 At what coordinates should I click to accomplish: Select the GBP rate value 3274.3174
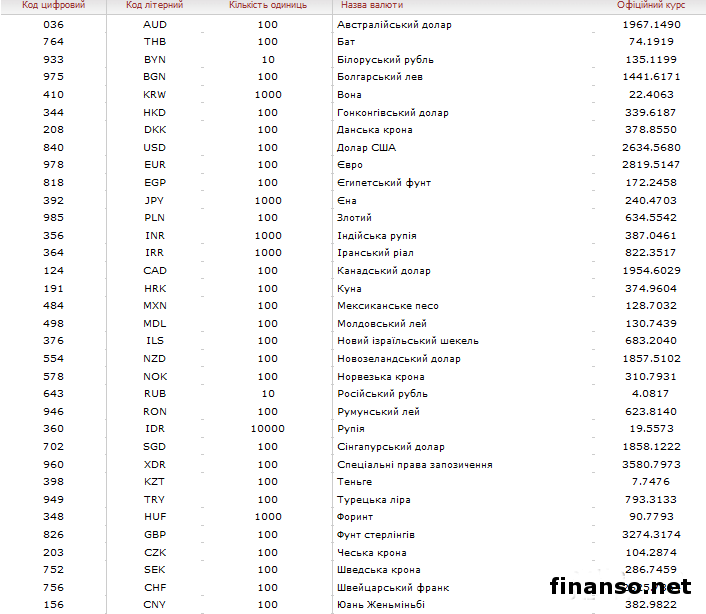click(x=651, y=535)
